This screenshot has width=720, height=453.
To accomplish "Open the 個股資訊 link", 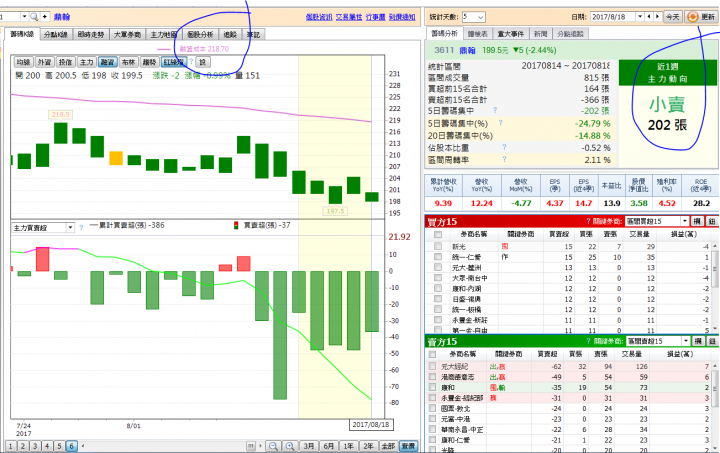I will tap(319, 17).
